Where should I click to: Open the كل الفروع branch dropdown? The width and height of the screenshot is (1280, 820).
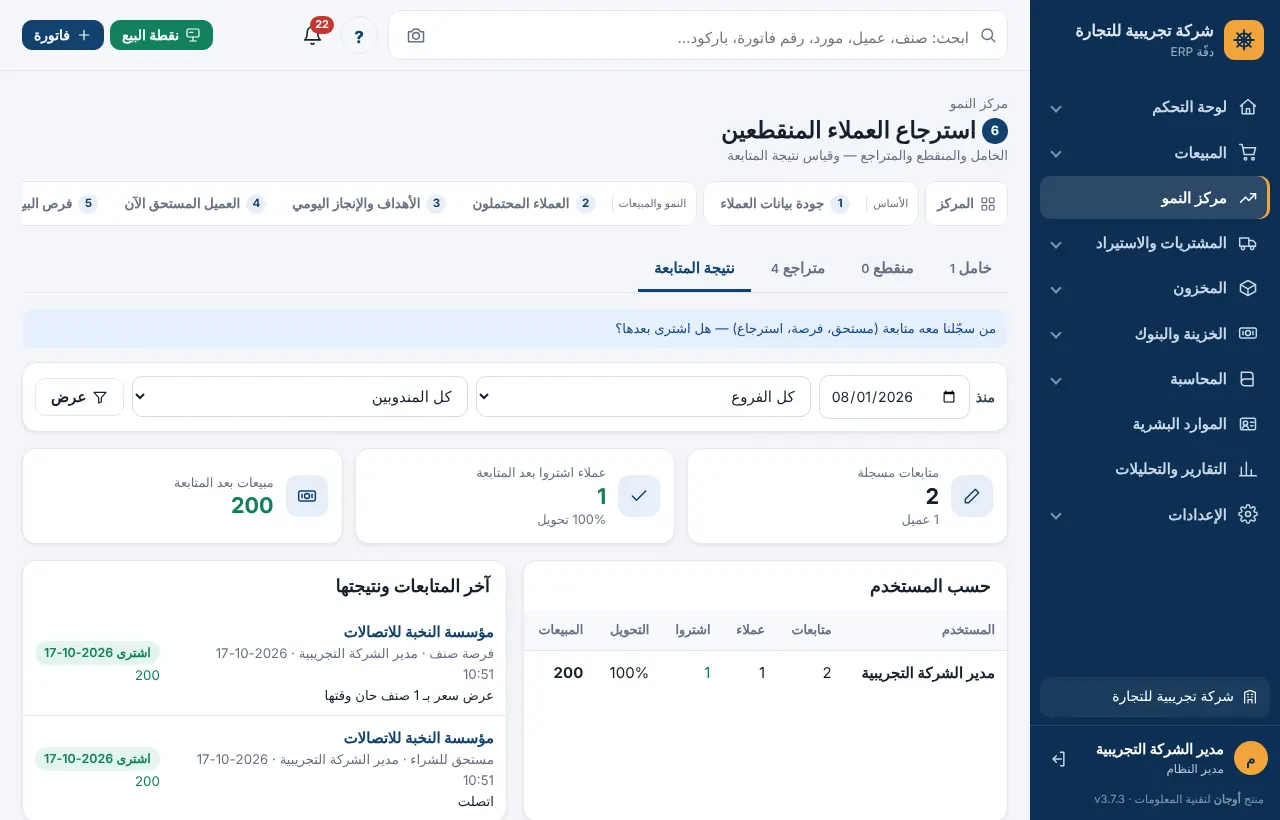[x=643, y=397]
